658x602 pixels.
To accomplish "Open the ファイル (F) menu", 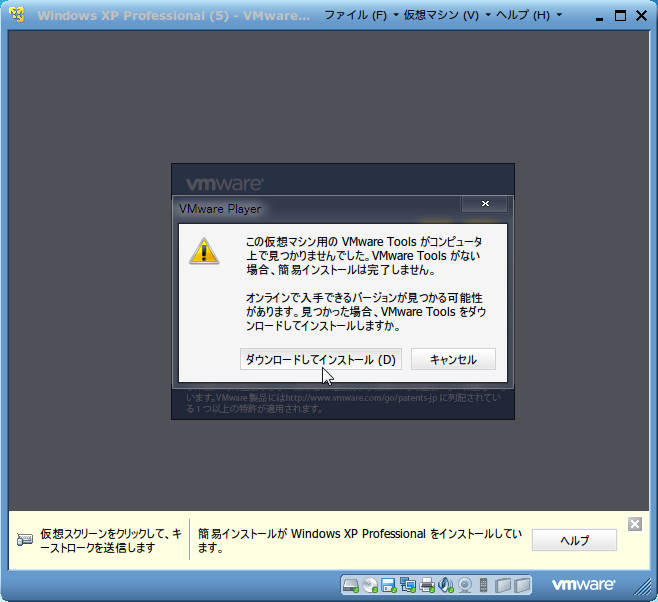I will [x=355, y=16].
